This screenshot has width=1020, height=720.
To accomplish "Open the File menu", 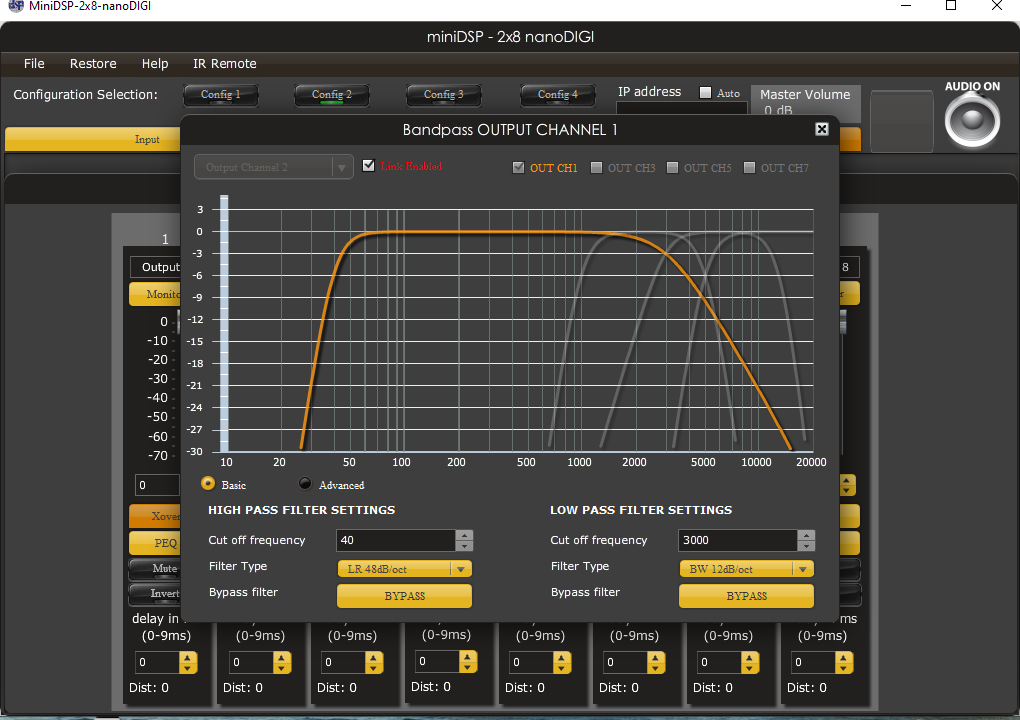I will pyautogui.click(x=34, y=63).
